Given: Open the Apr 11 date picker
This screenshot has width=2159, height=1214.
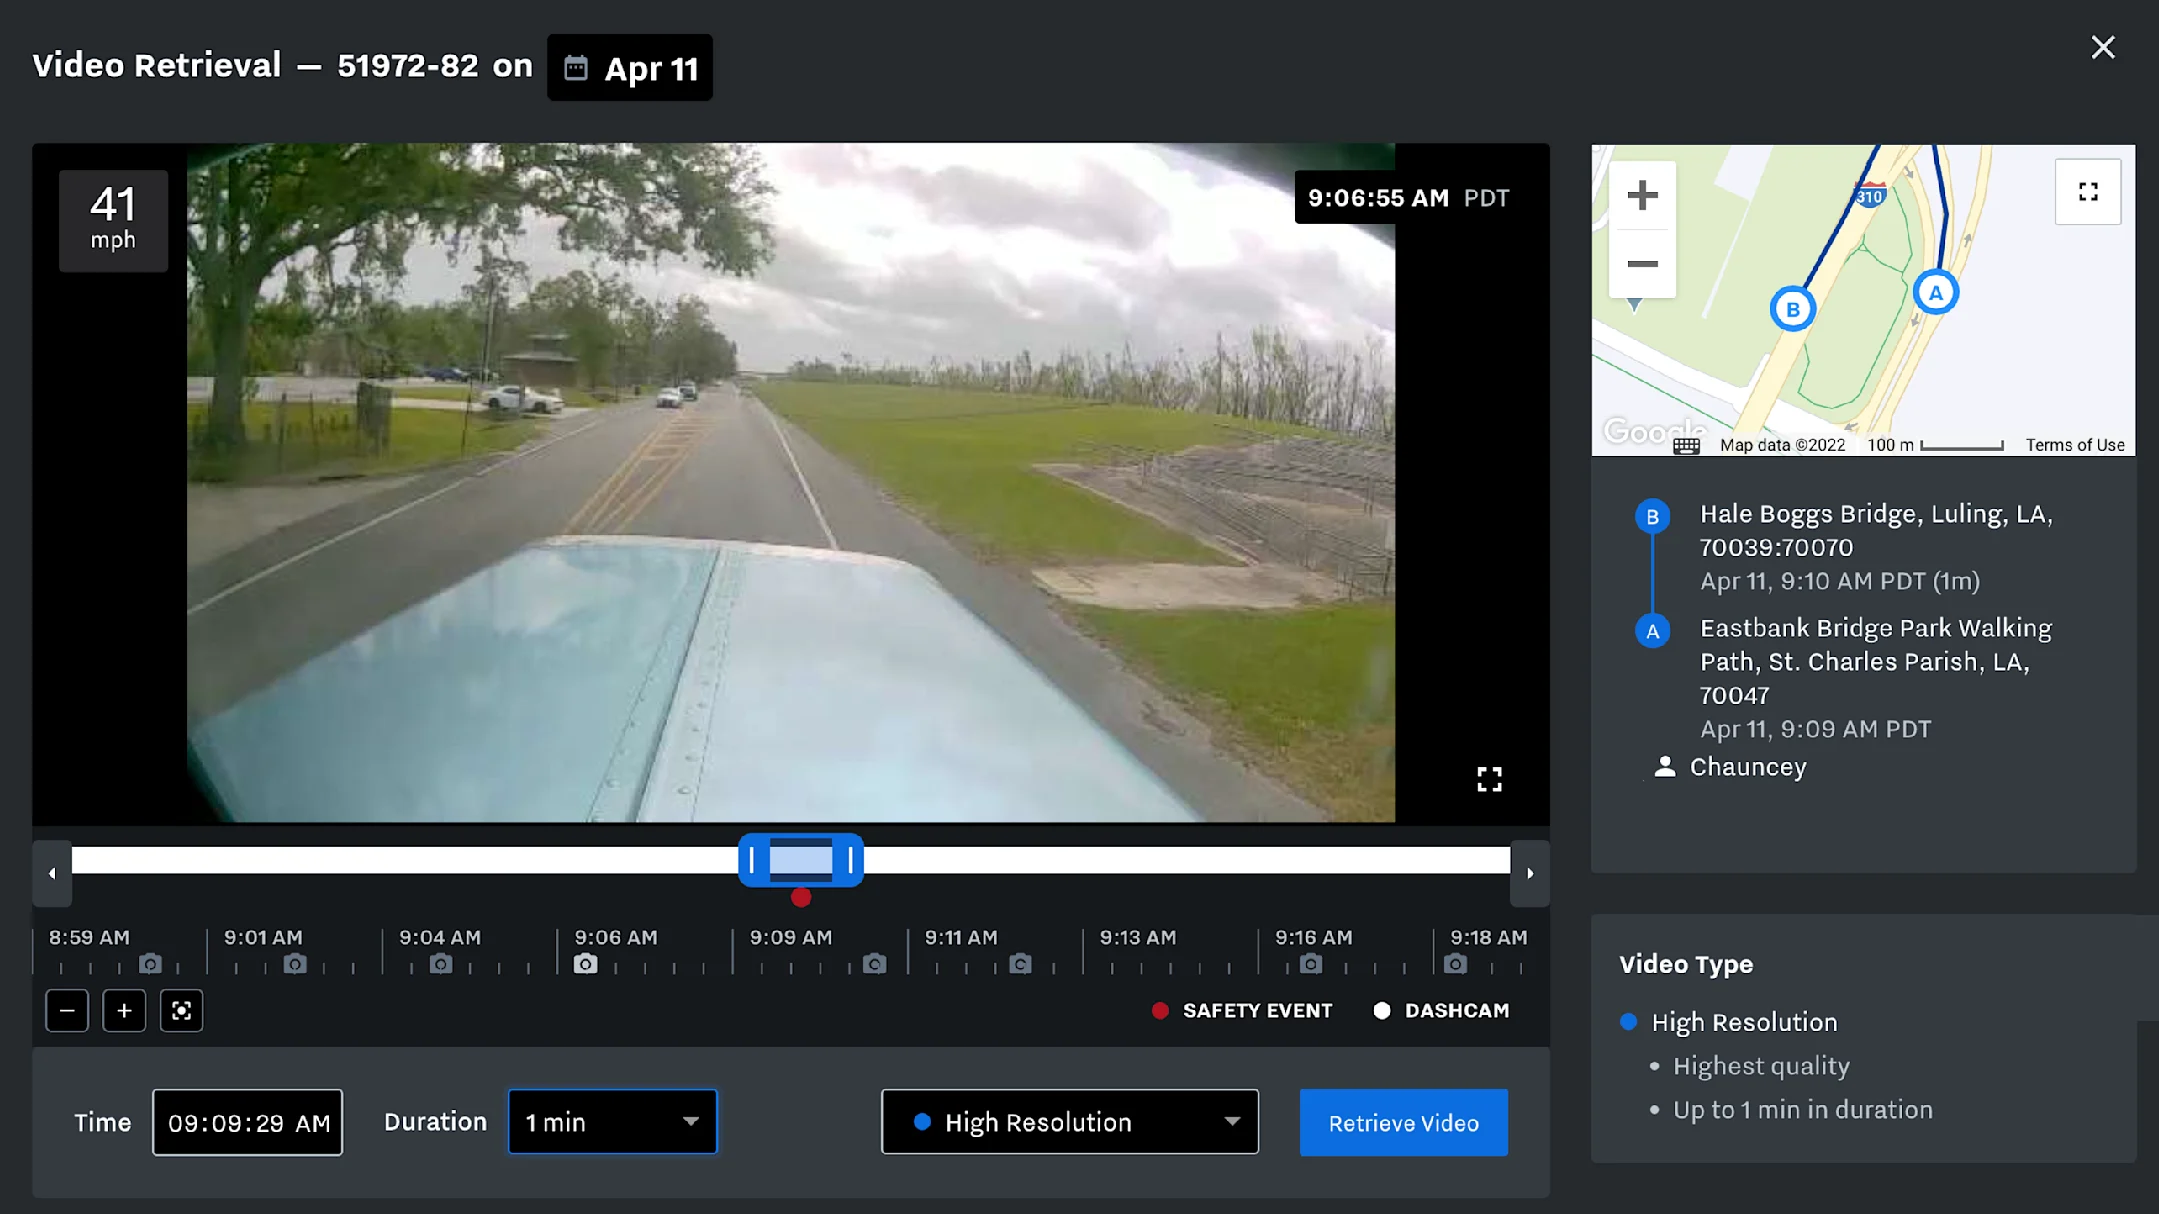Looking at the screenshot, I should tap(630, 68).
